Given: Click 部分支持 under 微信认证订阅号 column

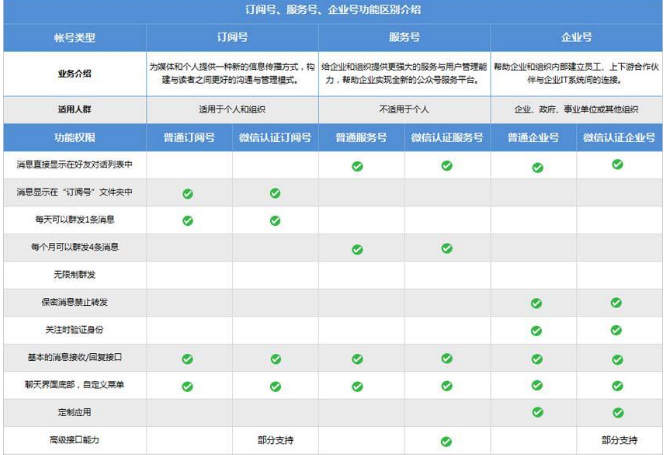Looking at the screenshot, I should point(275,440).
